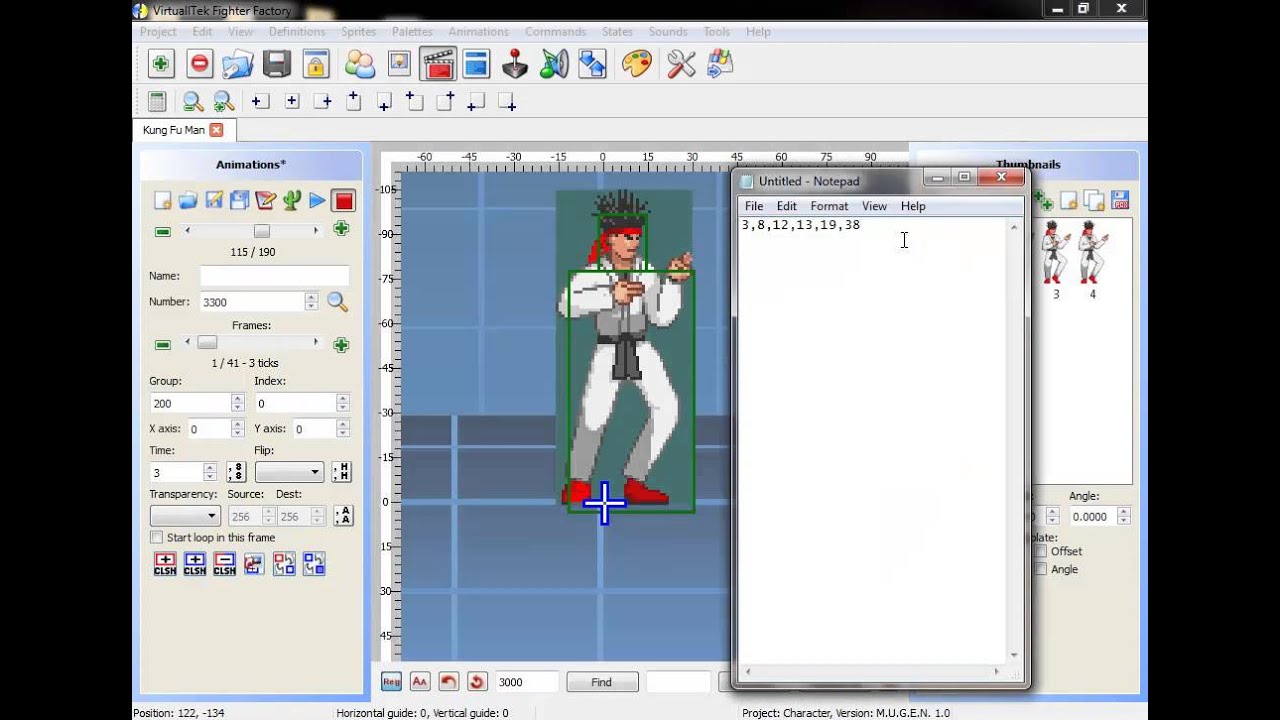Image resolution: width=1280 pixels, height=720 pixels.
Task: Open the Transparency dropdown
Action: click(x=184, y=516)
